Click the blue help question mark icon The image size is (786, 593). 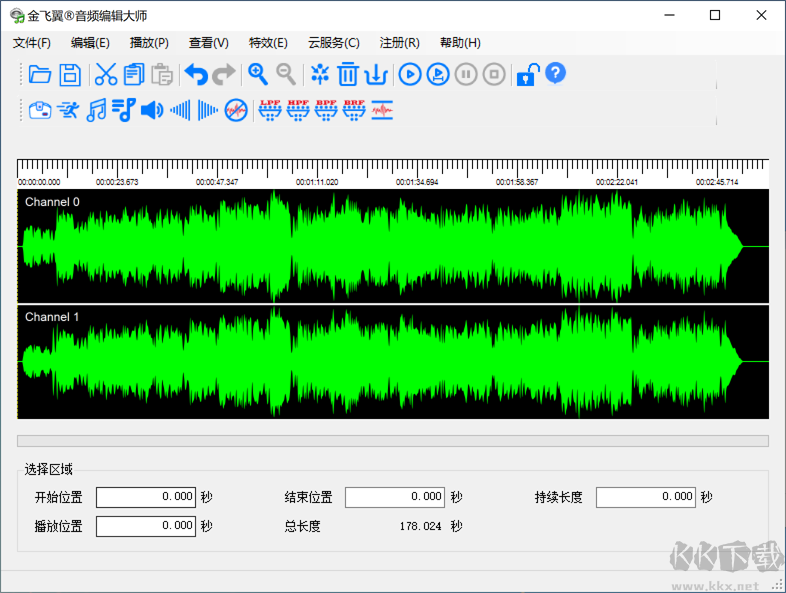(556, 73)
